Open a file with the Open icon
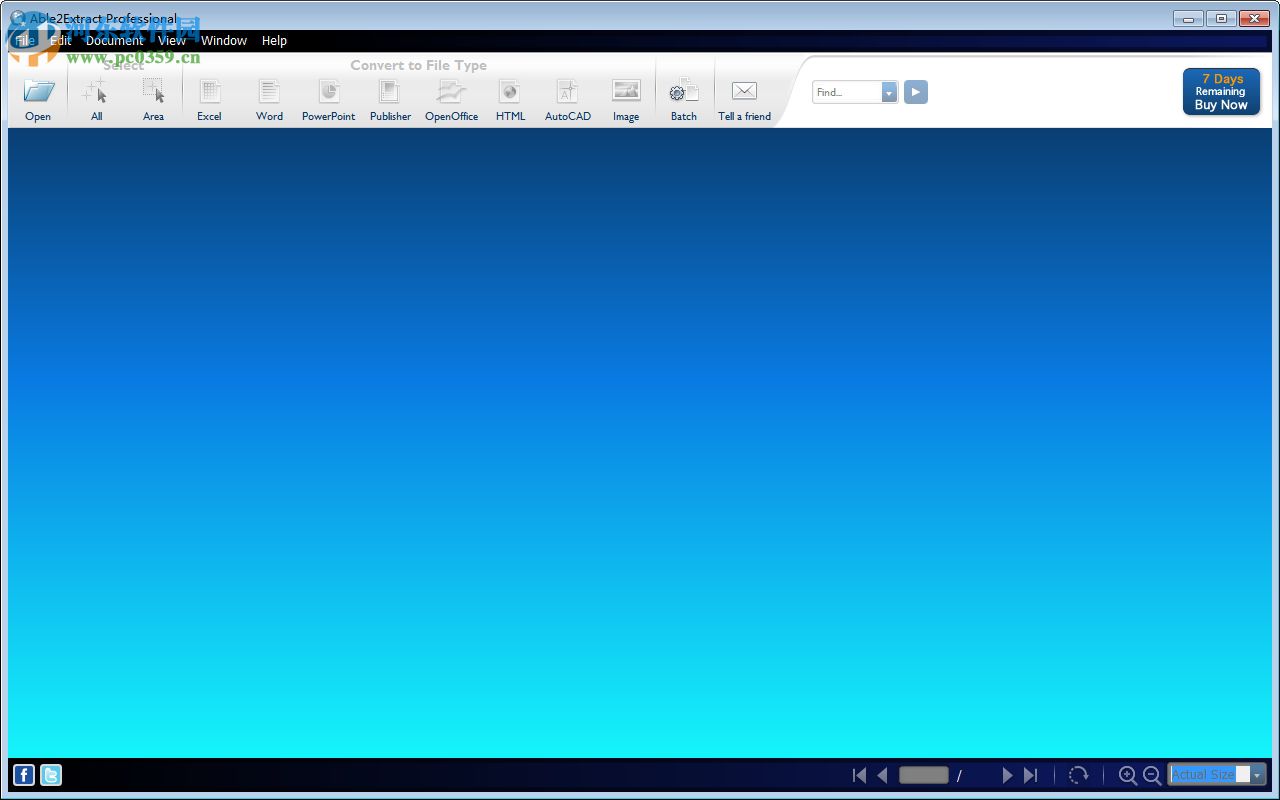The width and height of the screenshot is (1280, 800). point(38,92)
